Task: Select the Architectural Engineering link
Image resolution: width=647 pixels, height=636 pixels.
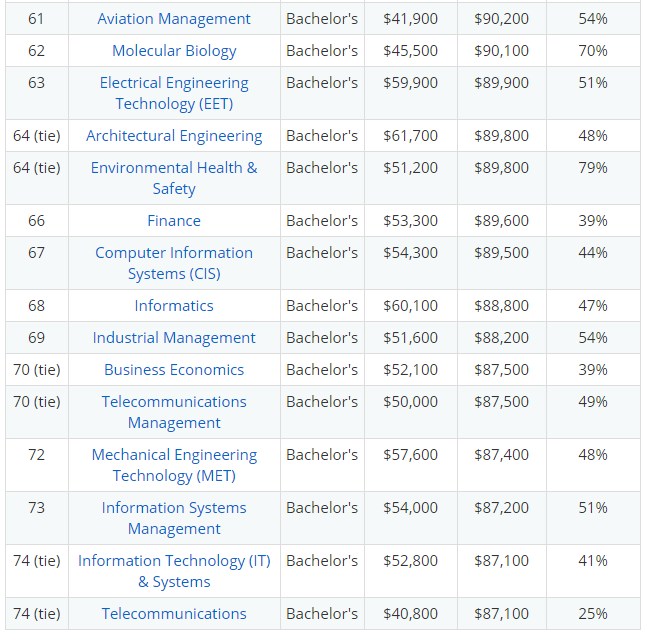Action: [174, 136]
